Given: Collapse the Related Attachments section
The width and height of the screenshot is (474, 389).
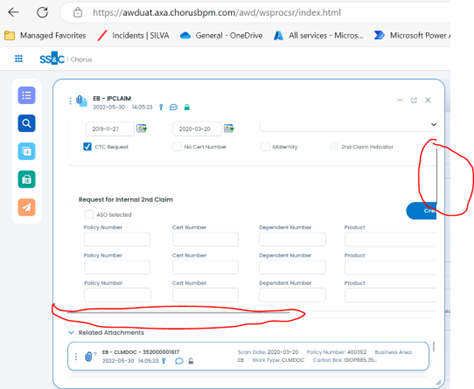Looking at the screenshot, I should [x=71, y=332].
